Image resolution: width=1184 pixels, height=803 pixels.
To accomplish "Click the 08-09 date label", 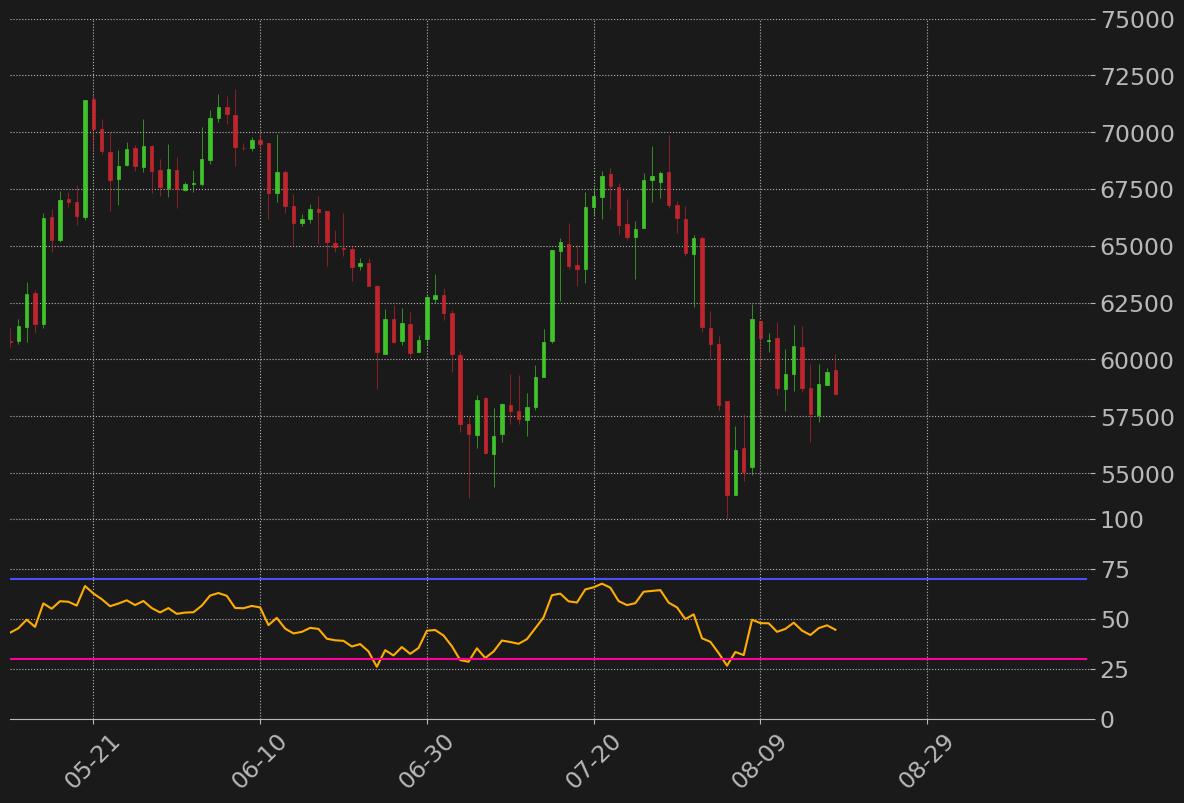I will point(760,761).
